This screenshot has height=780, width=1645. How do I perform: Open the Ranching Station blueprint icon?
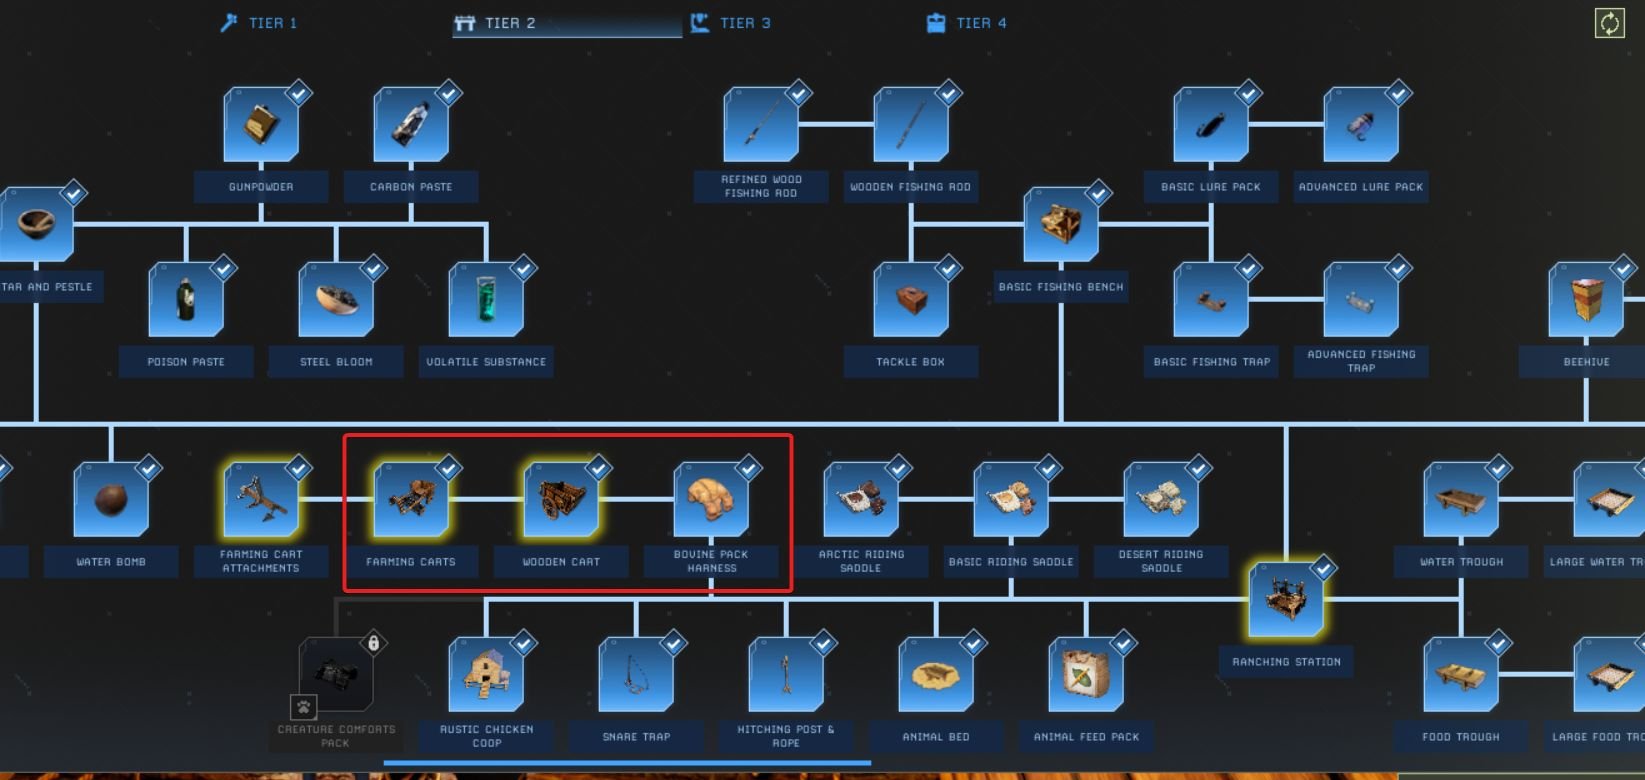click(1286, 600)
